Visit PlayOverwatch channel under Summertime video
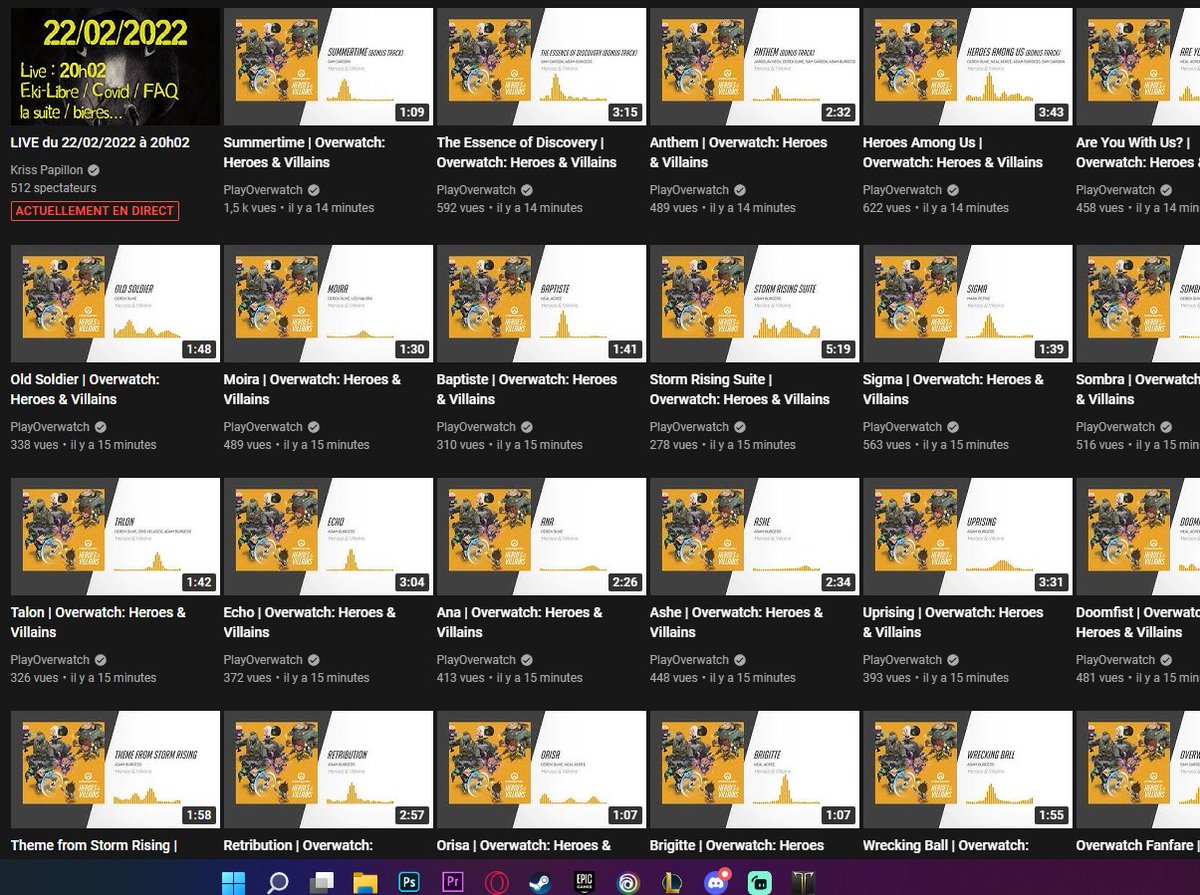The image size is (1200, 895). (263, 190)
